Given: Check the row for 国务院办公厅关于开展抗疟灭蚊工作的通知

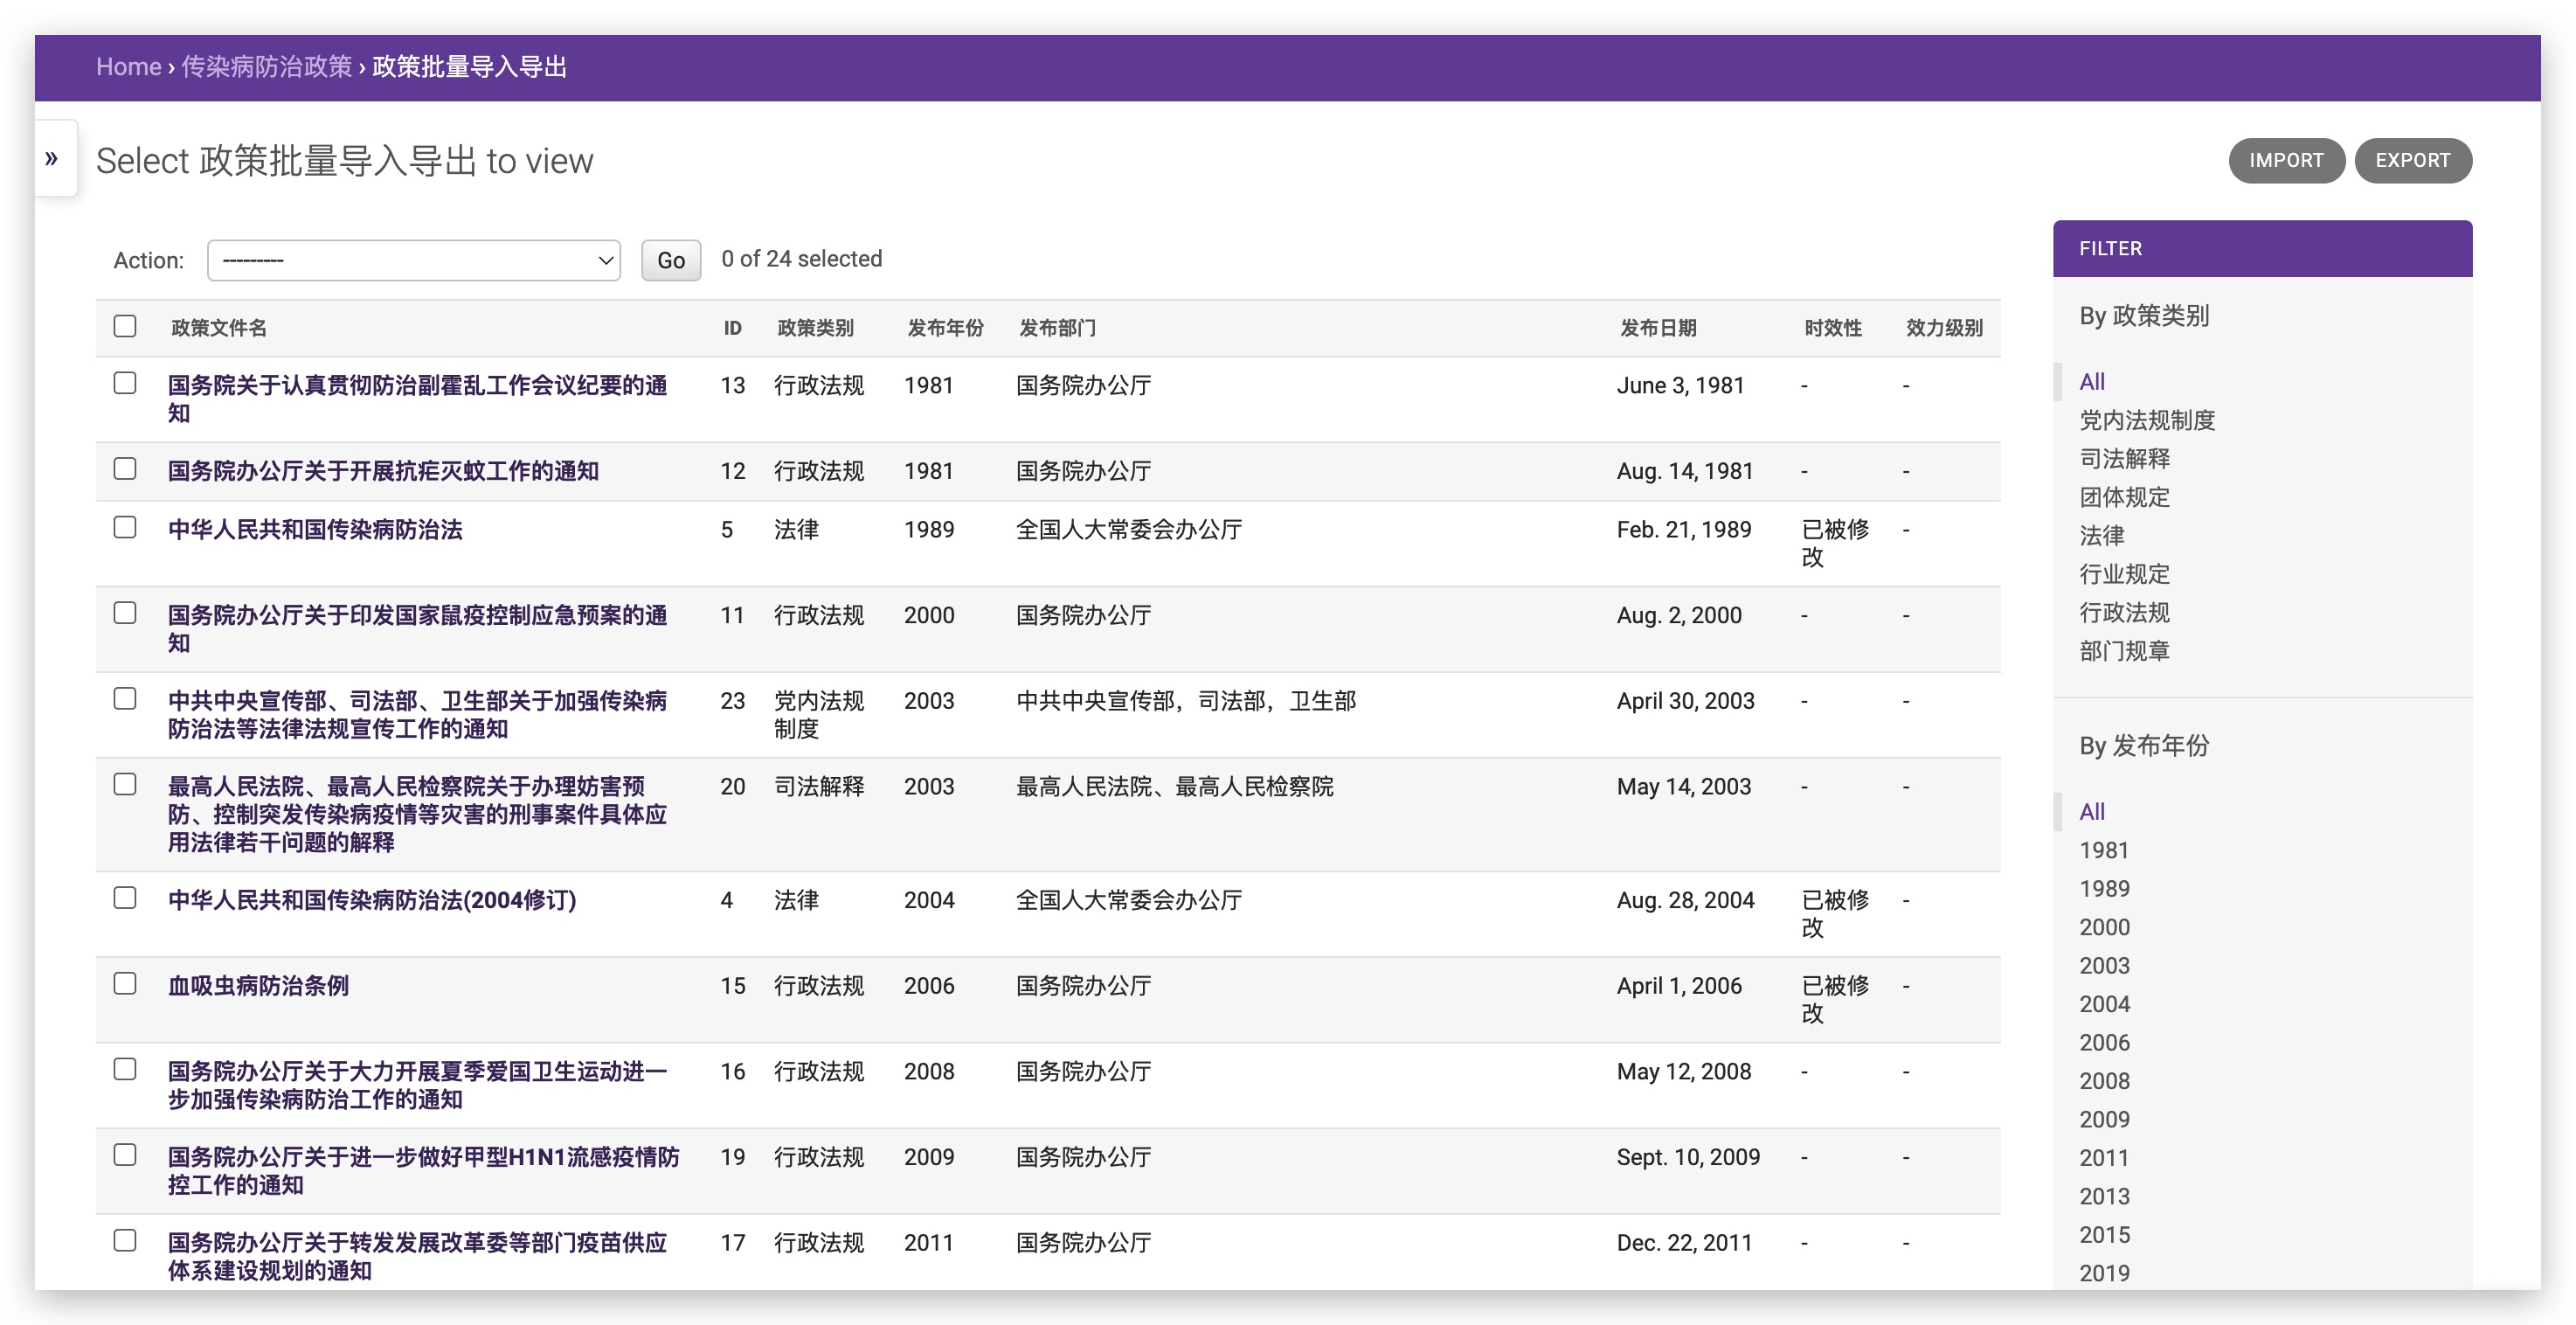Looking at the screenshot, I should pos(125,469).
